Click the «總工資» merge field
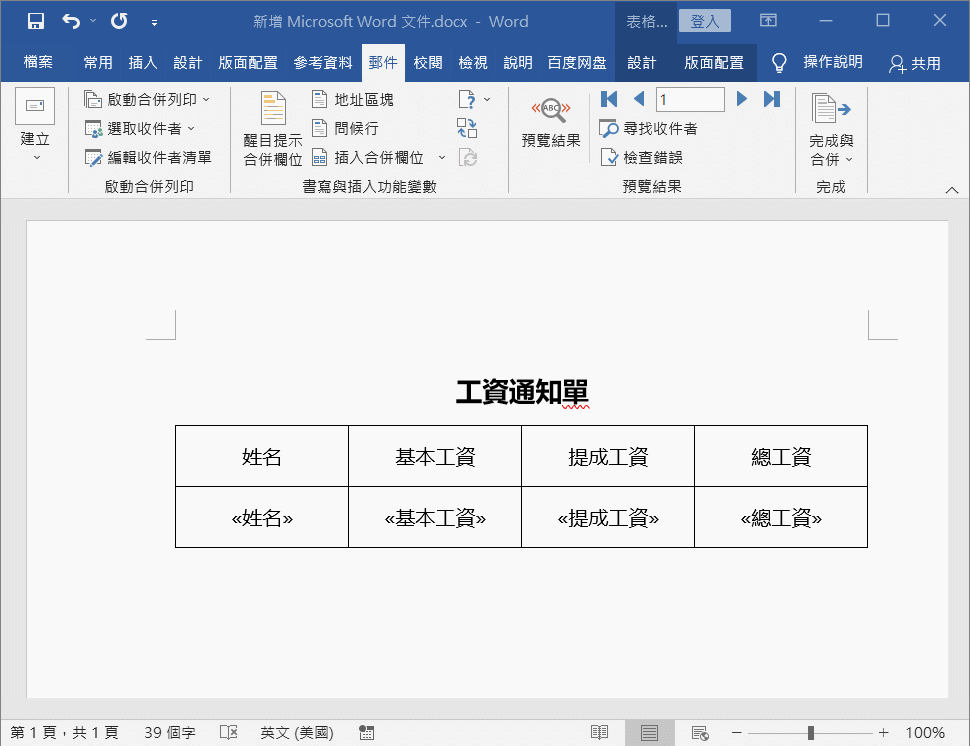This screenshot has height=746, width=970. (x=781, y=518)
